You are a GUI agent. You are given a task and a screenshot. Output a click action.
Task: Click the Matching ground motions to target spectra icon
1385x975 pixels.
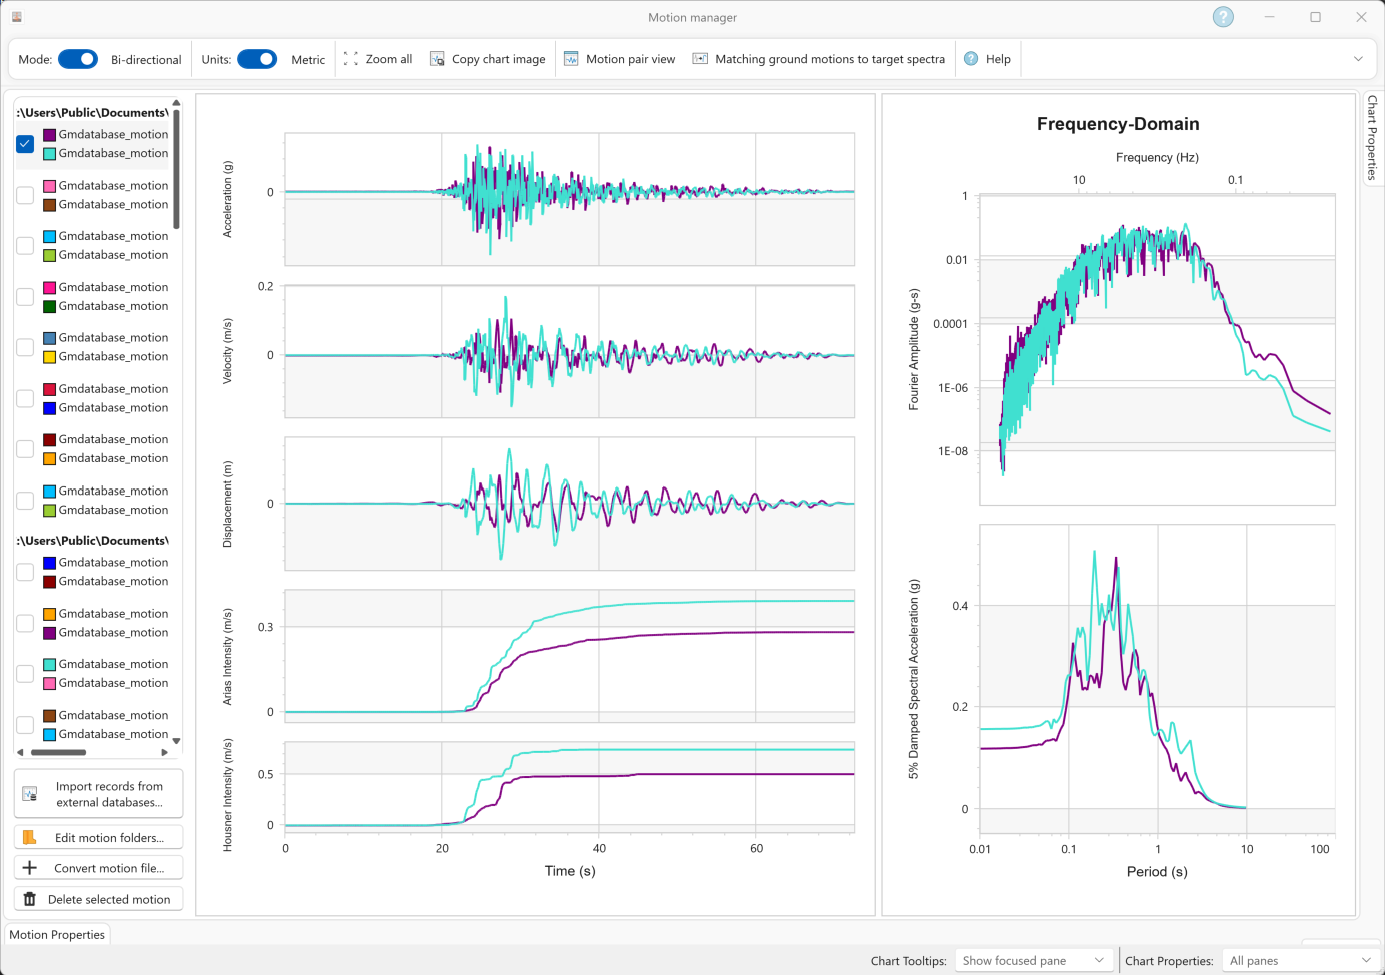point(700,59)
